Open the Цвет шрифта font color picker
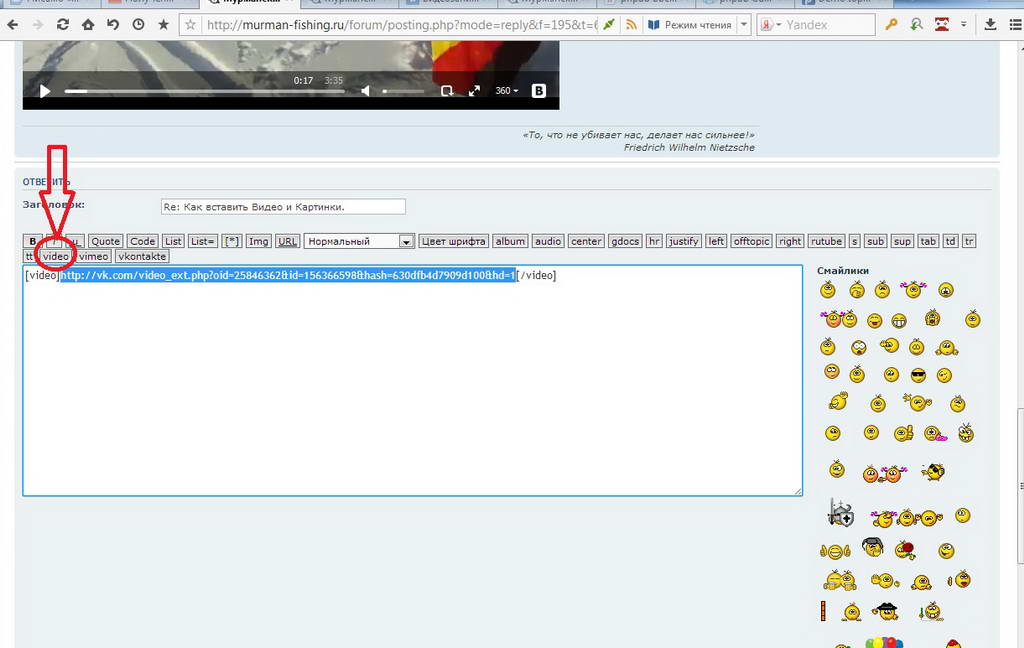This screenshot has height=648, width=1024. point(453,241)
